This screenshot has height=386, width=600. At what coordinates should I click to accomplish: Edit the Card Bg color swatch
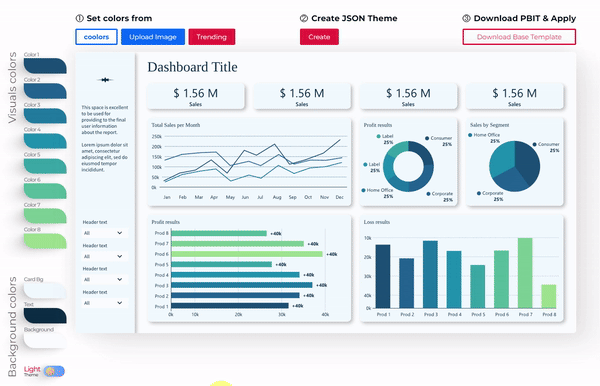[x=45, y=290]
